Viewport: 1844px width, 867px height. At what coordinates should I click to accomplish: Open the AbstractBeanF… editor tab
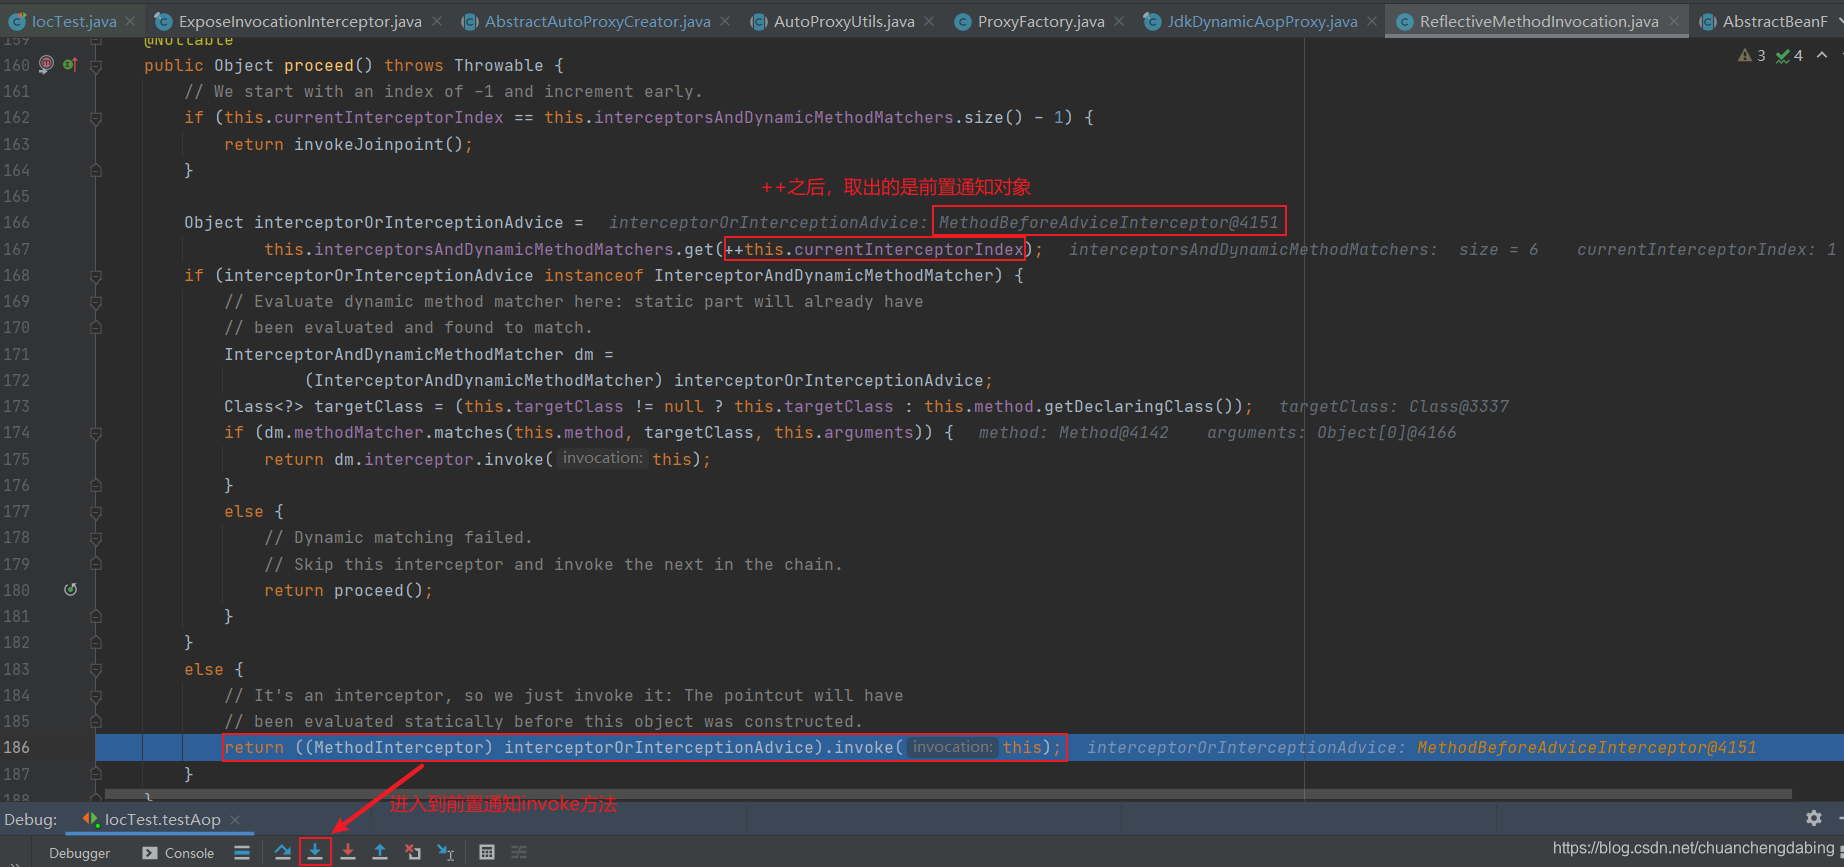point(1765,21)
